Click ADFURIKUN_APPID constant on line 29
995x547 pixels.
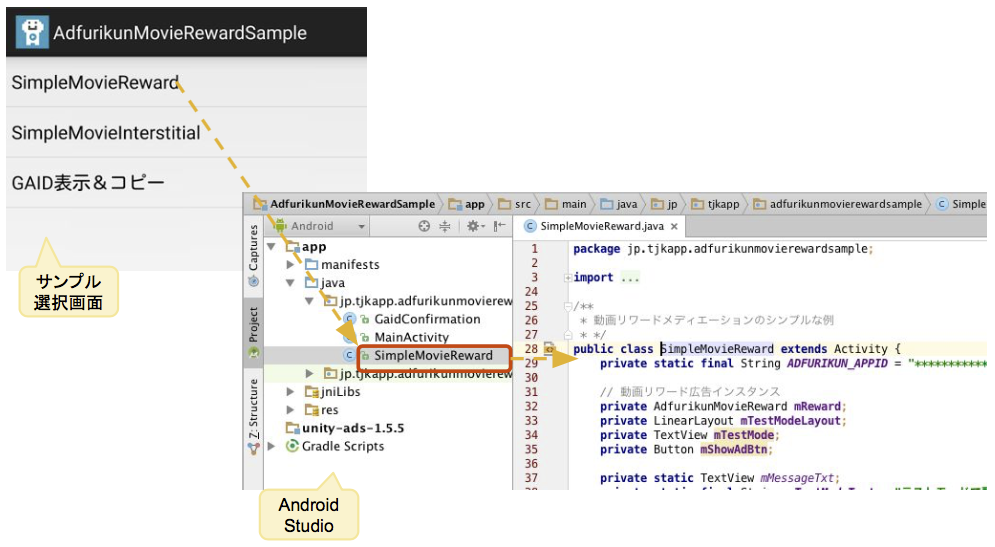(x=837, y=364)
